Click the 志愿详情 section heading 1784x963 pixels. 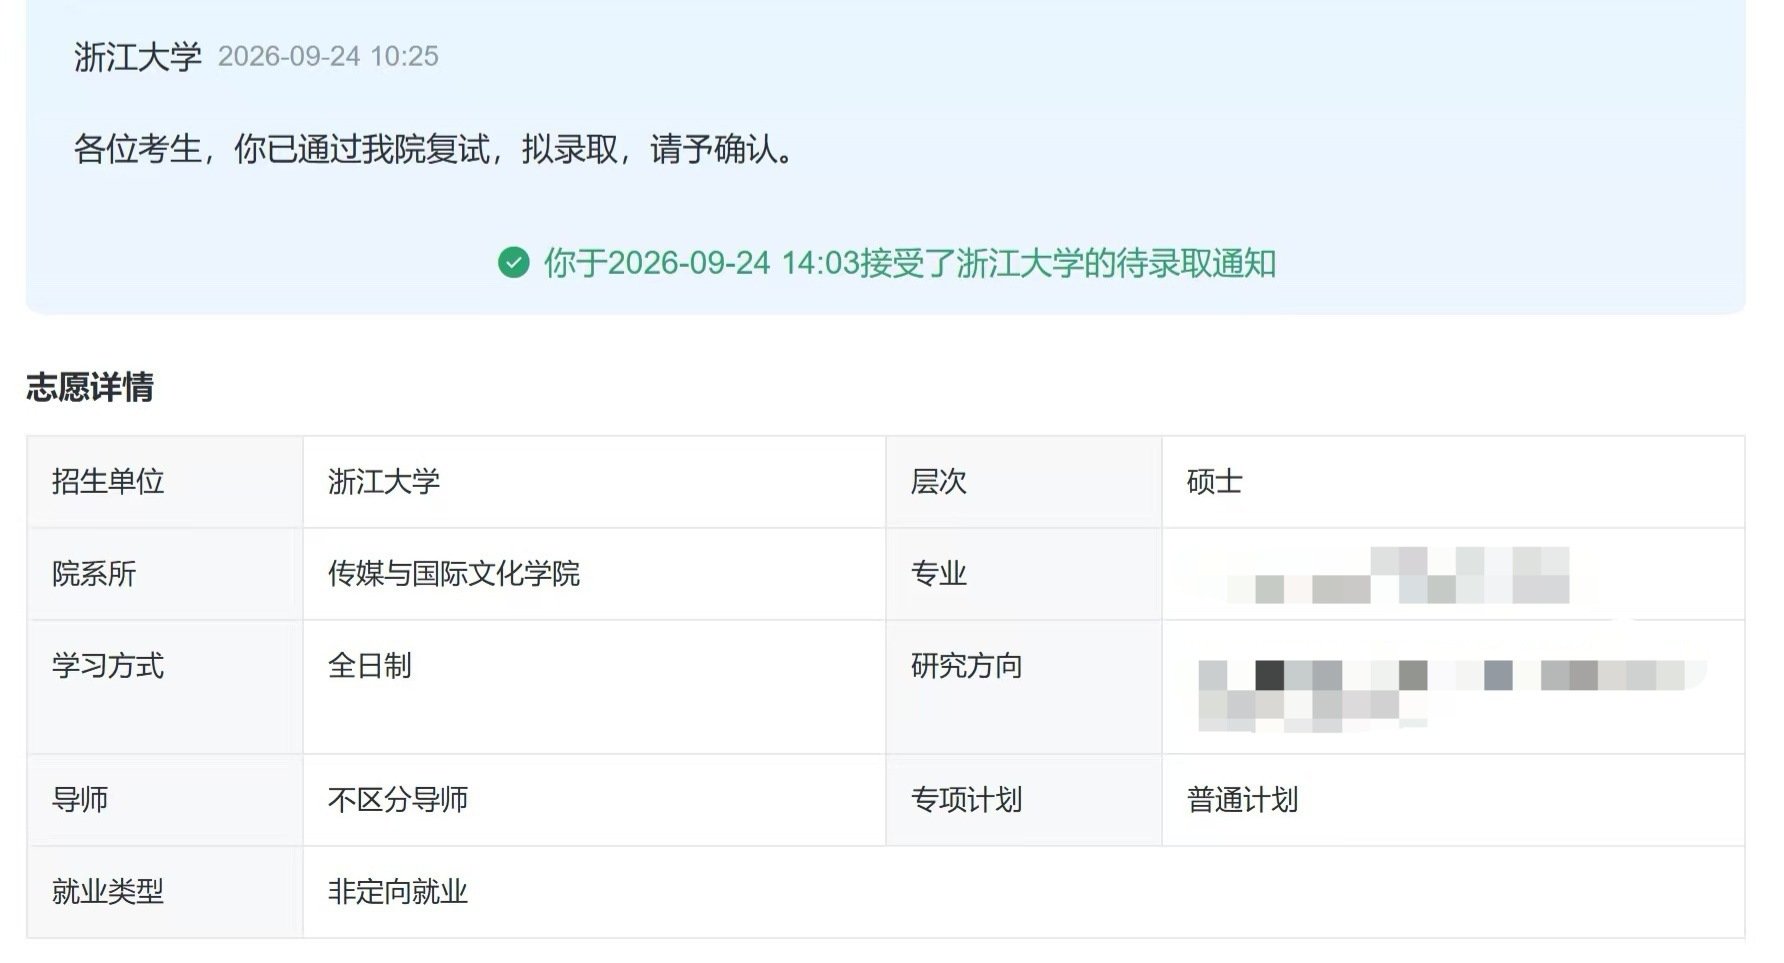(90, 387)
